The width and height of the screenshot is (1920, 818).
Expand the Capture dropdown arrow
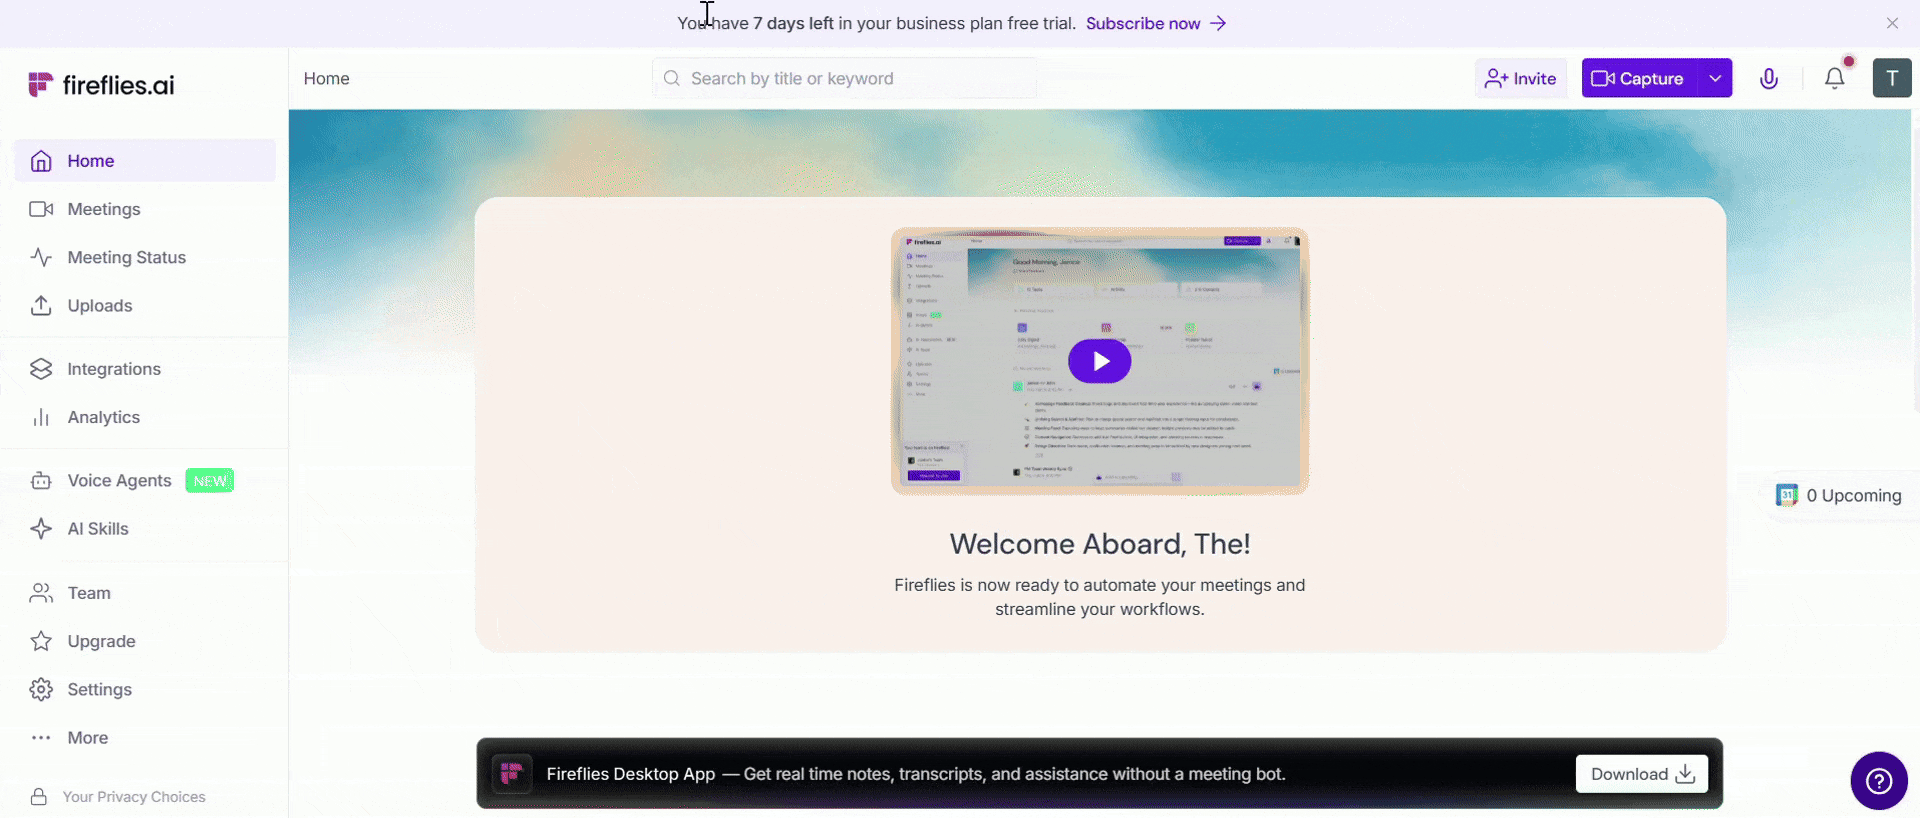(x=1715, y=78)
